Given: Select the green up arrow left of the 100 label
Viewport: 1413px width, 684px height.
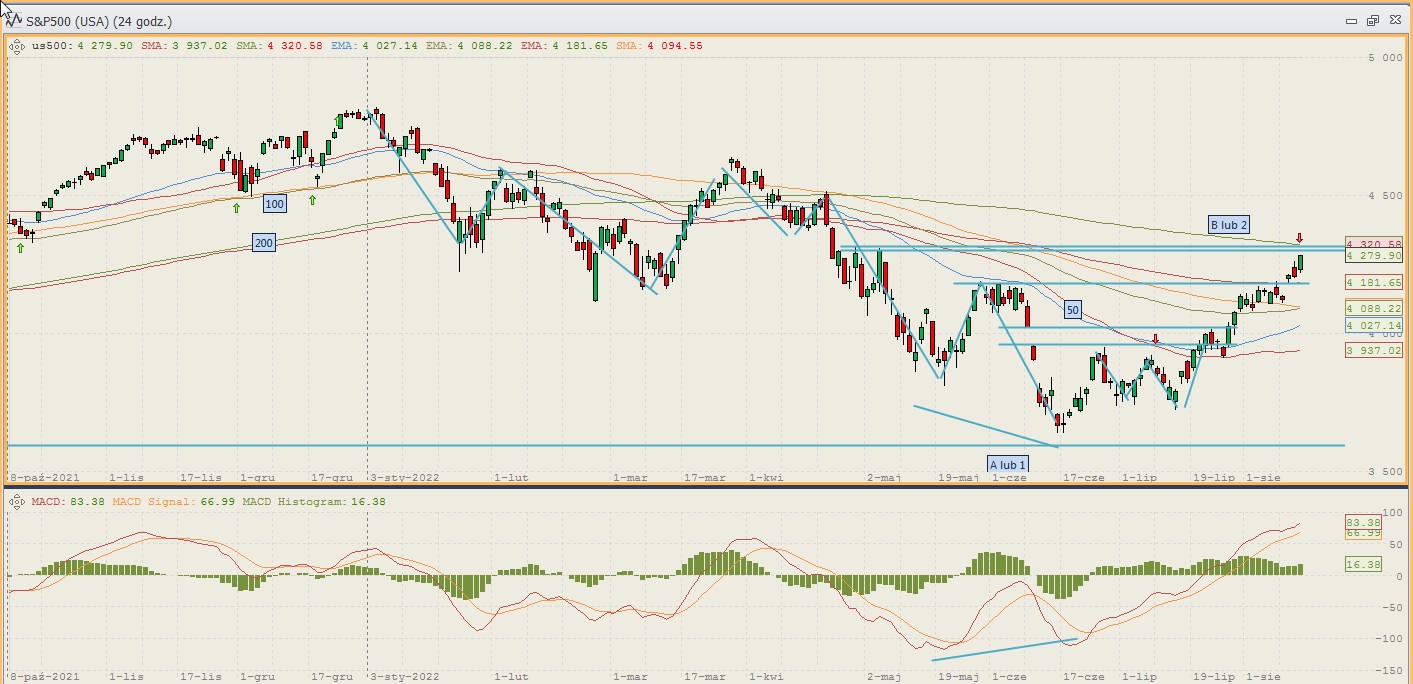Looking at the screenshot, I should click(x=237, y=207).
